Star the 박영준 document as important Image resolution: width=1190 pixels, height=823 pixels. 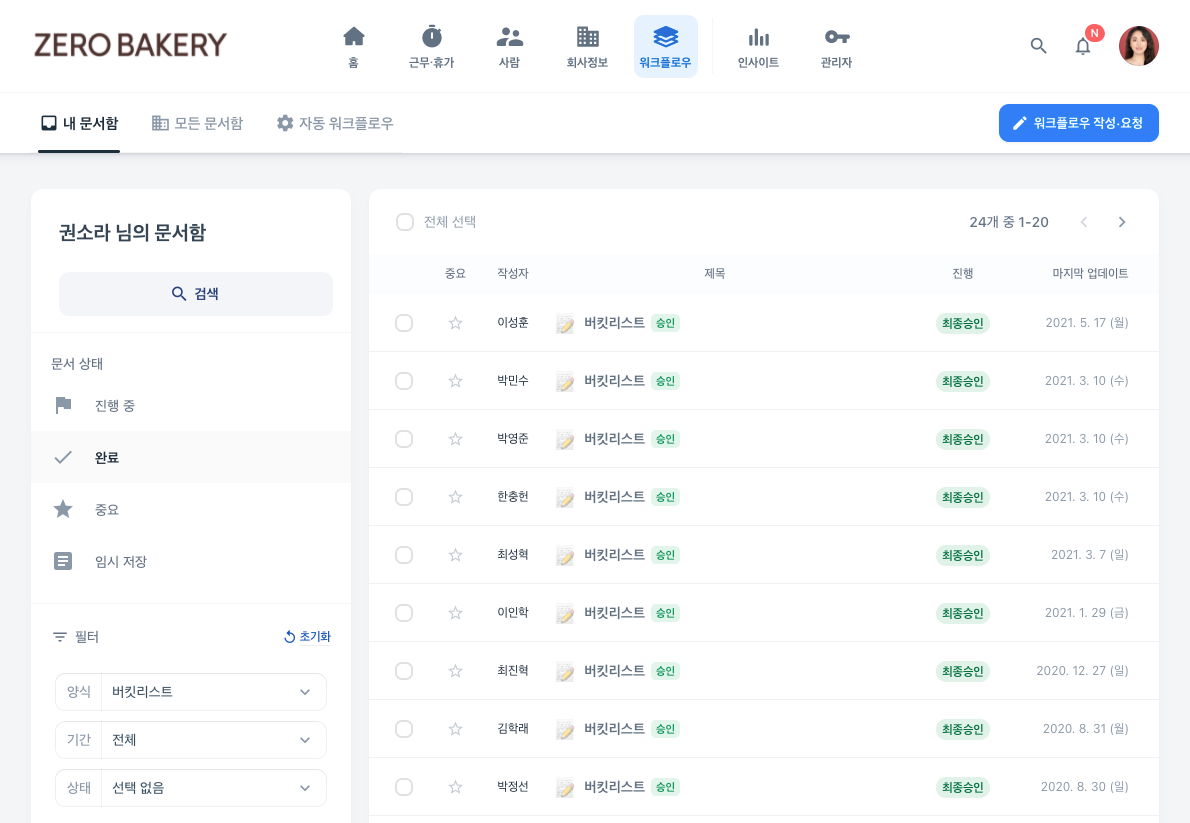coord(455,439)
